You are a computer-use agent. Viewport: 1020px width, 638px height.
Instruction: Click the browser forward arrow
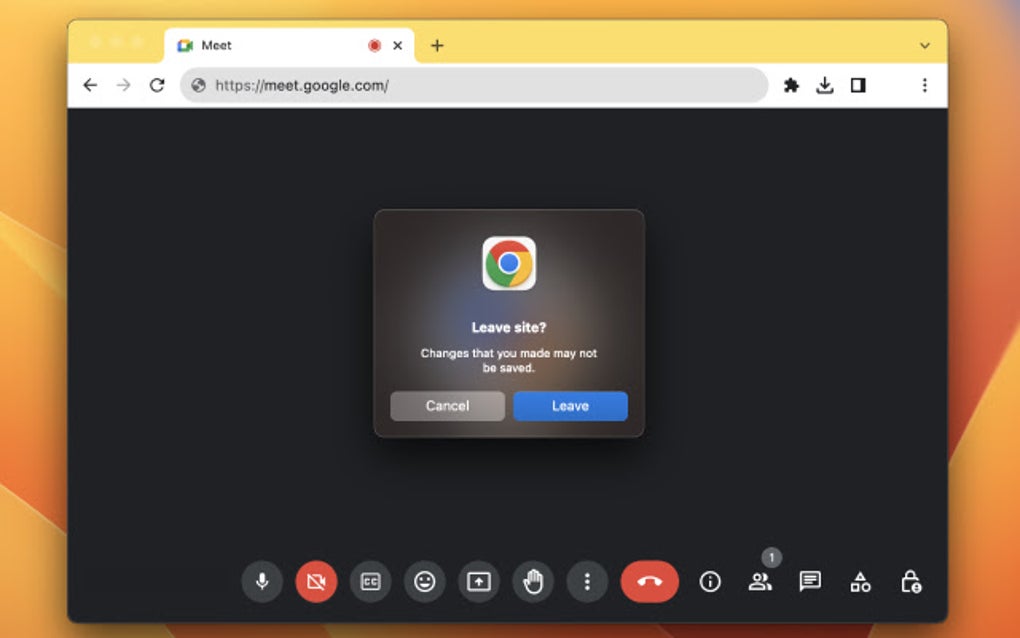(x=124, y=85)
